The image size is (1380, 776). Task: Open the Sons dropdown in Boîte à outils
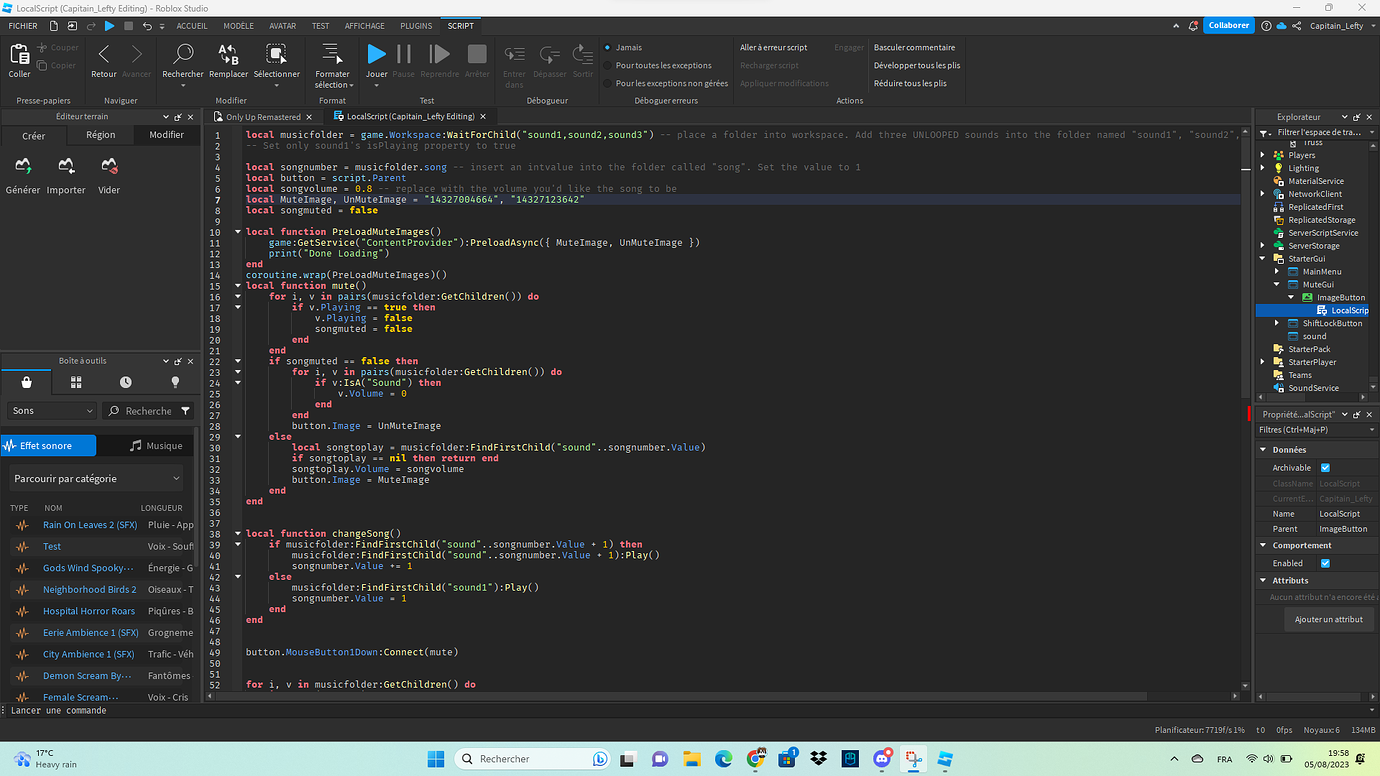pos(51,410)
